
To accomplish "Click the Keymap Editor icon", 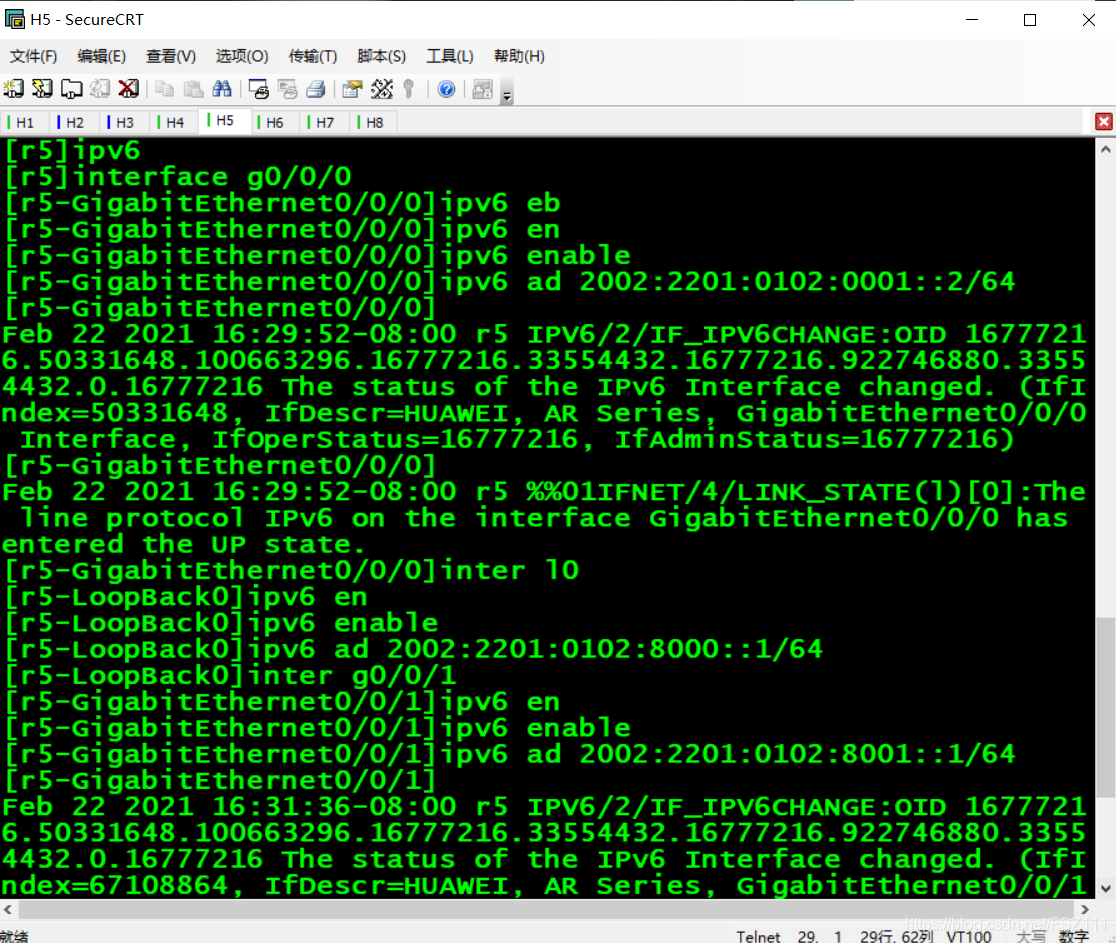I will (x=381, y=89).
